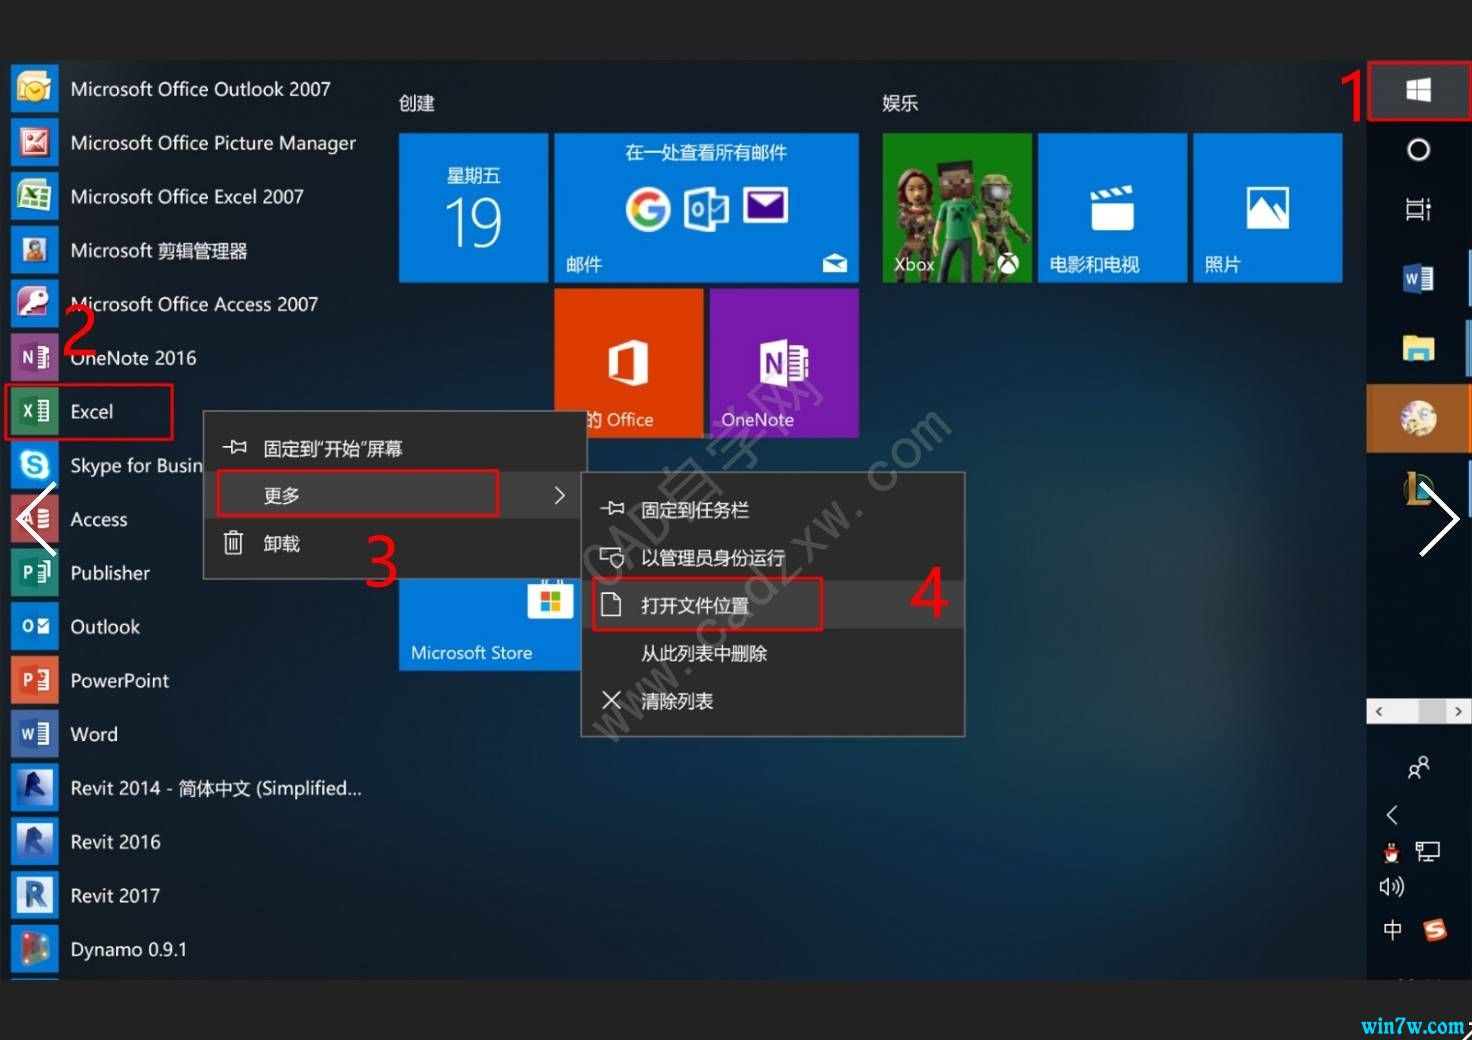Select 固定到"开始"屏幕 in context menu
This screenshot has height=1040, width=1472.
[394, 448]
